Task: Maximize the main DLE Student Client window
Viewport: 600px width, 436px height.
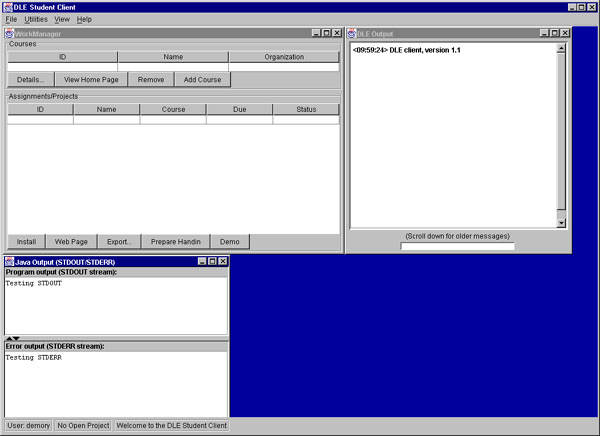Action: coord(581,7)
